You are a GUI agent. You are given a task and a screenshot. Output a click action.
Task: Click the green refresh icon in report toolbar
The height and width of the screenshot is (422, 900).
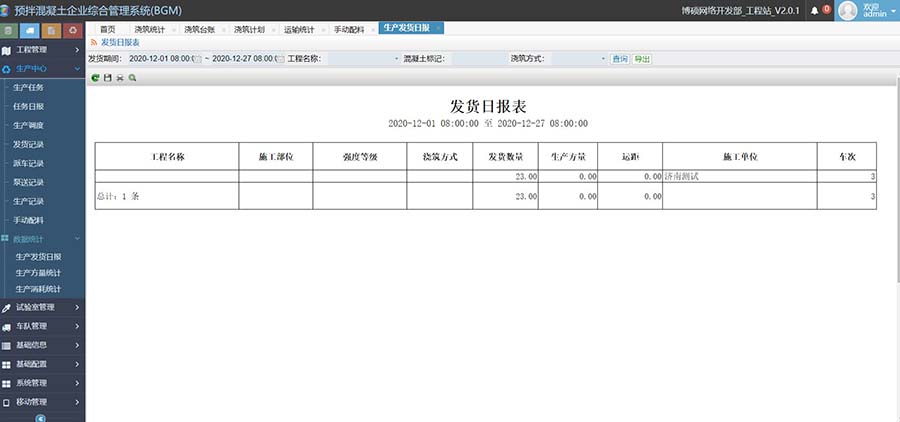tap(95, 77)
